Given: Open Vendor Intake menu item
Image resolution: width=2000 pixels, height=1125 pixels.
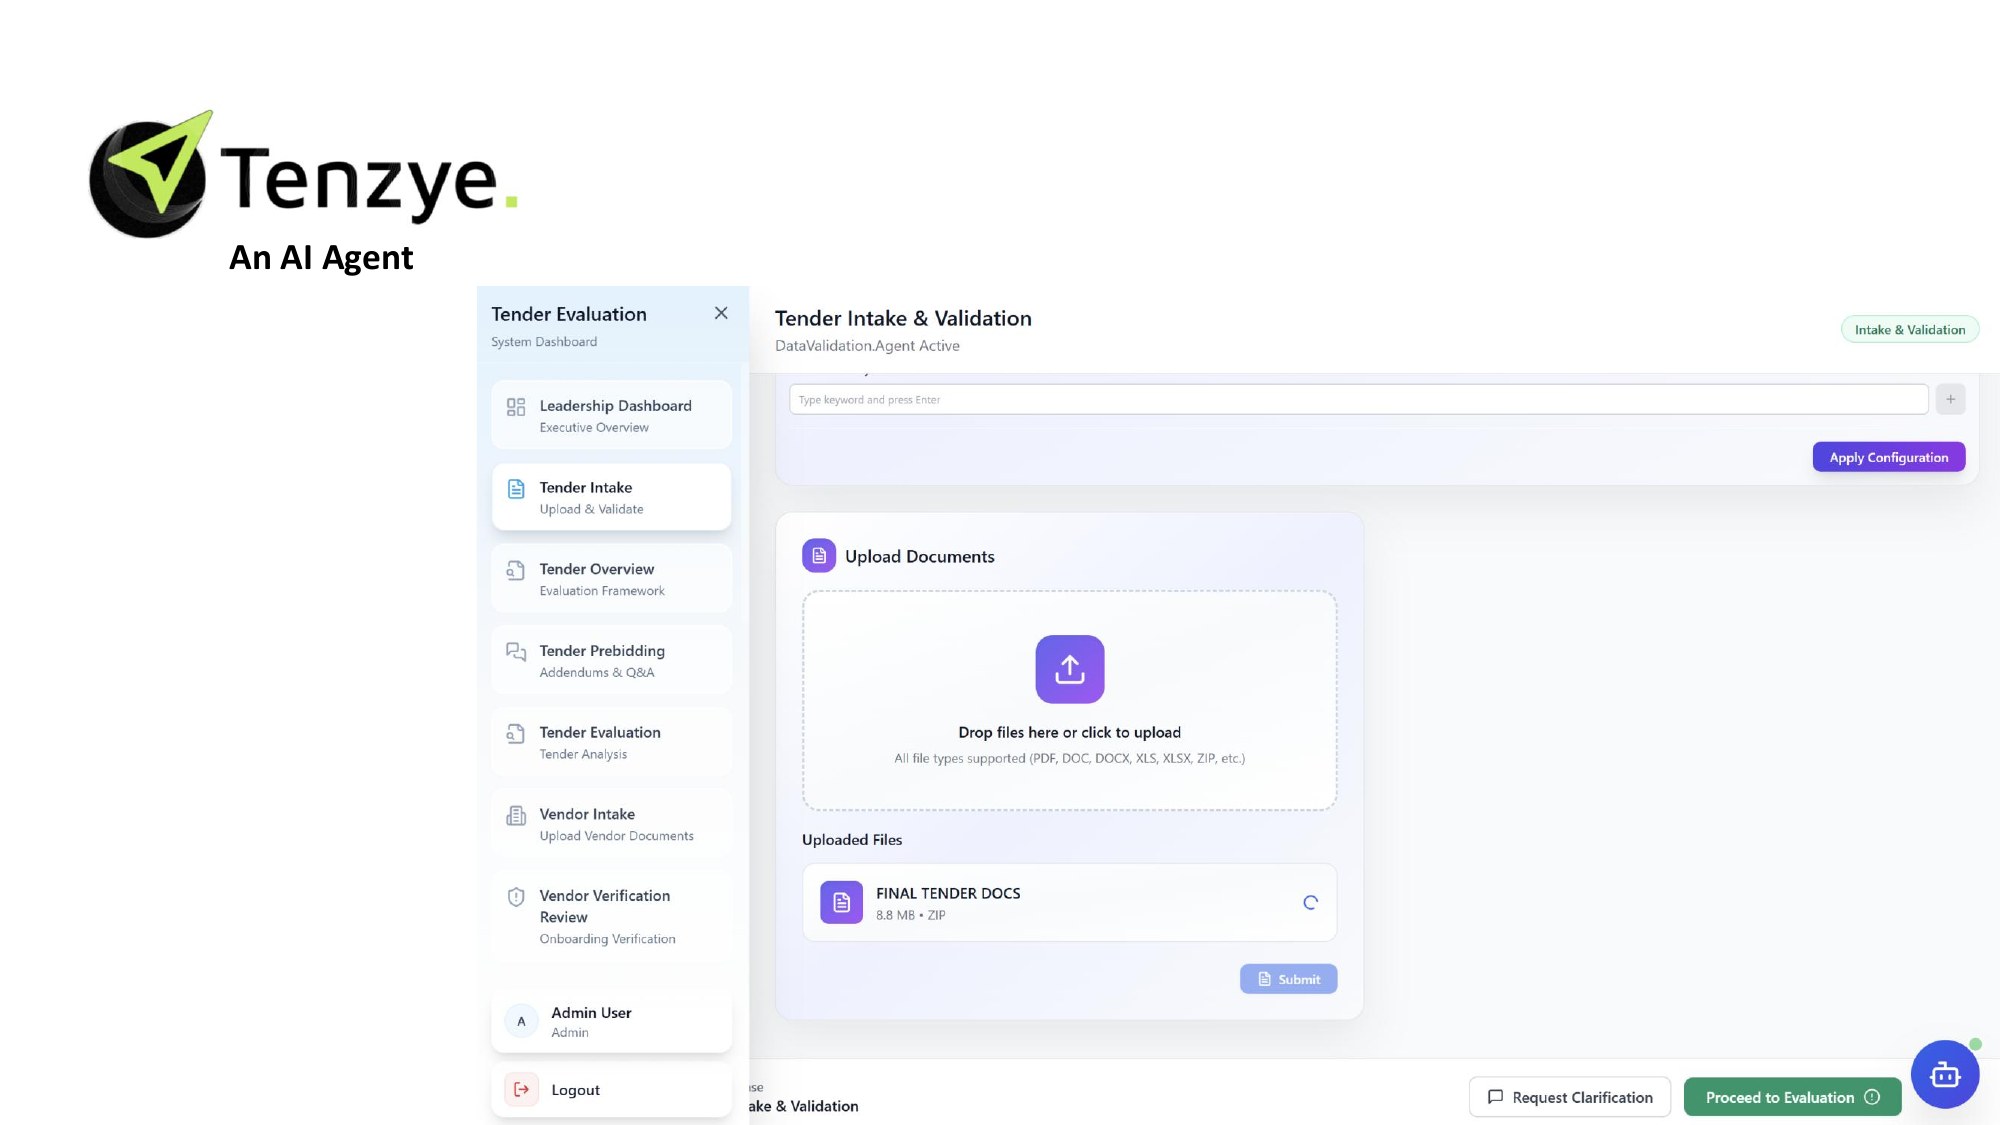Looking at the screenshot, I should click(611, 824).
